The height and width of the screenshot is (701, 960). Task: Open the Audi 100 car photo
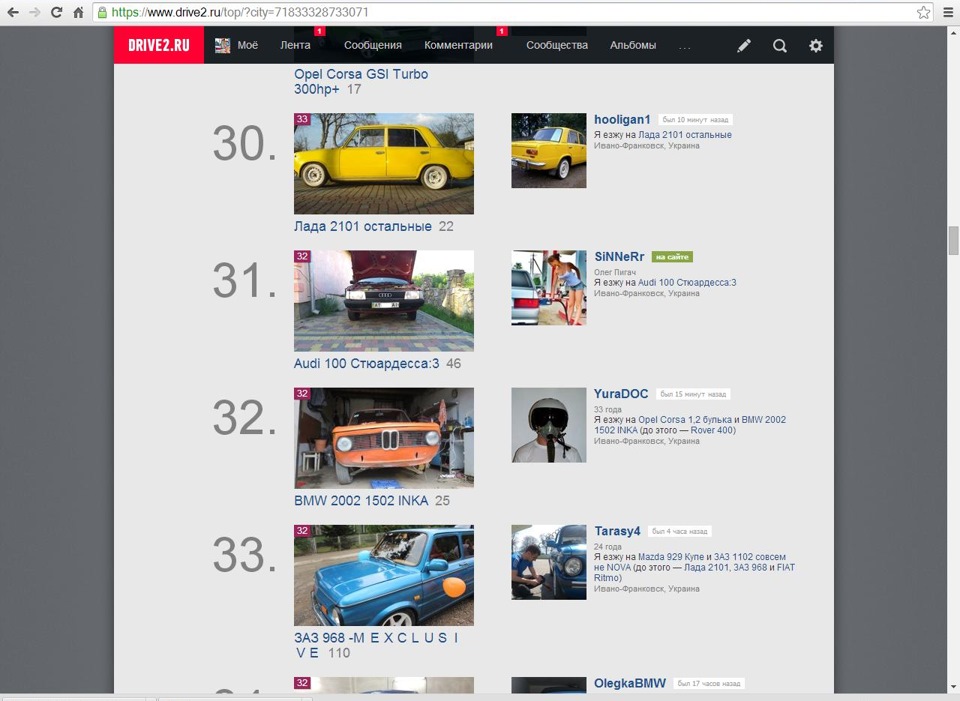tap(384, 301)
